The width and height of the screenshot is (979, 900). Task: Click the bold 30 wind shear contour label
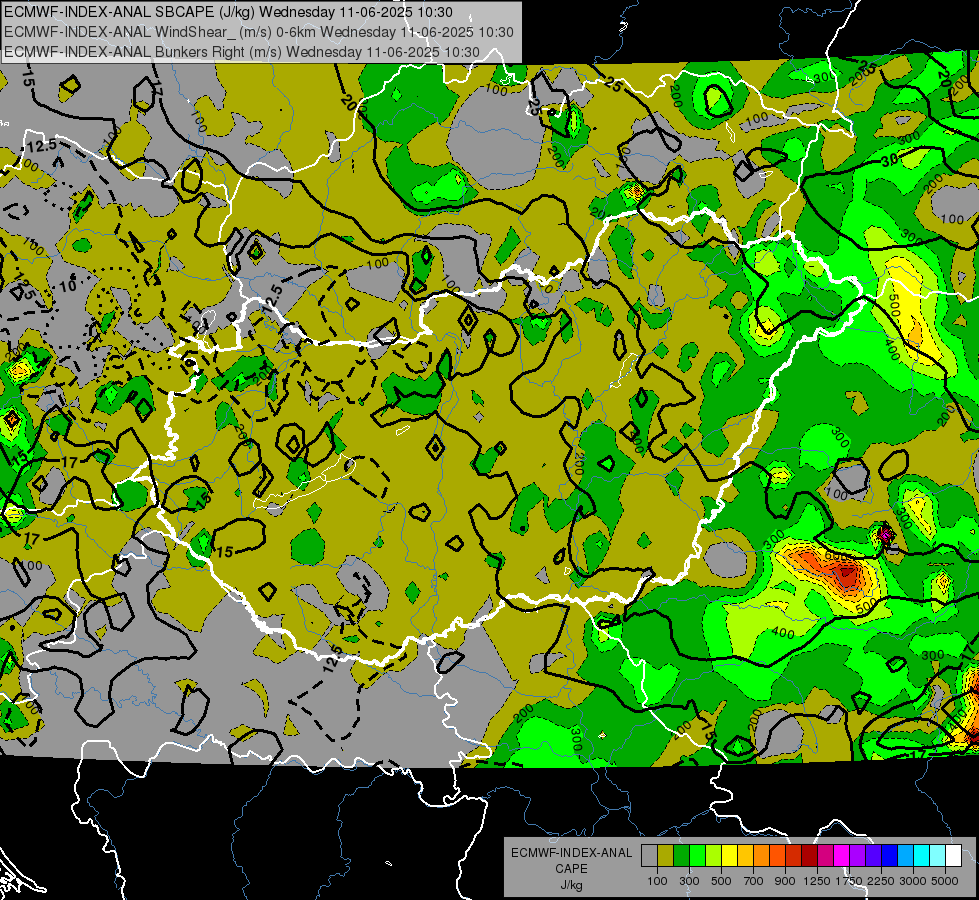click(889, 160)
